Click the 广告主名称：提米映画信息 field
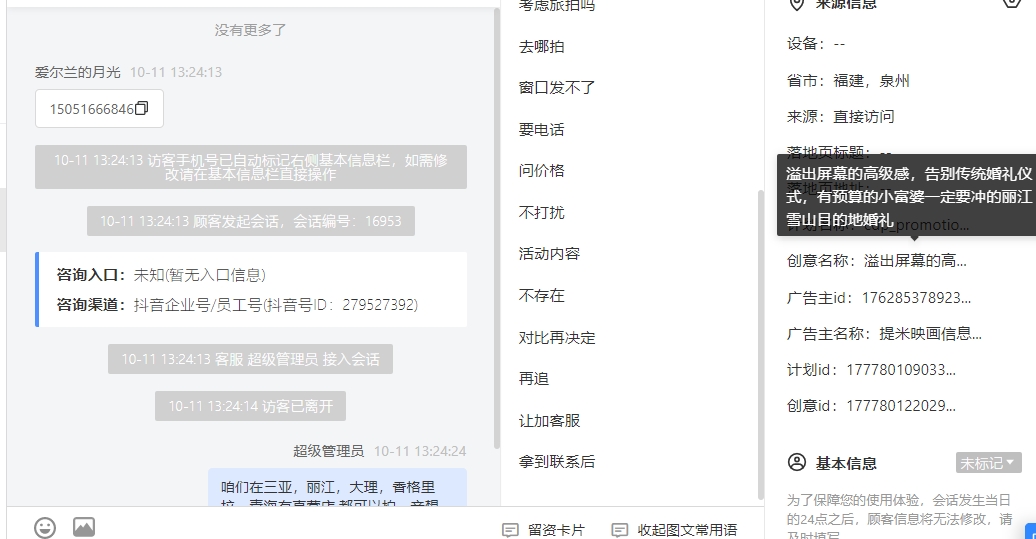 [884, 334]
